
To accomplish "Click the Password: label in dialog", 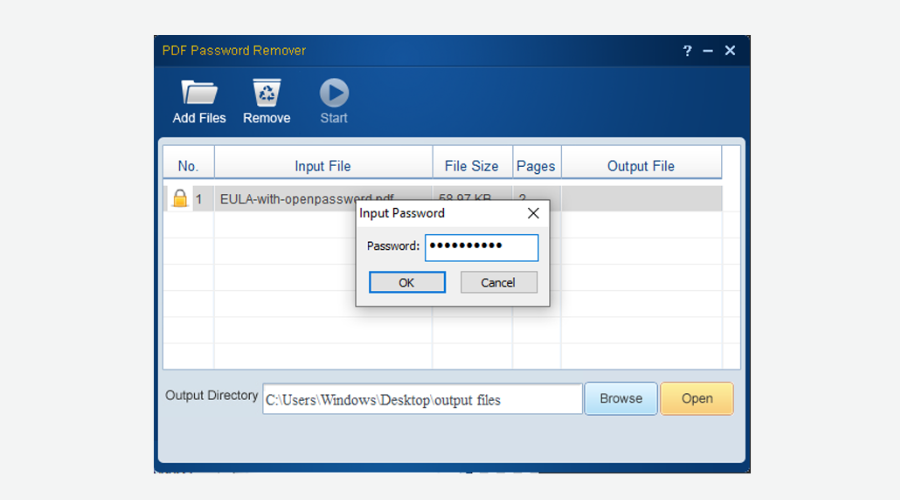I will coord(393,246).
